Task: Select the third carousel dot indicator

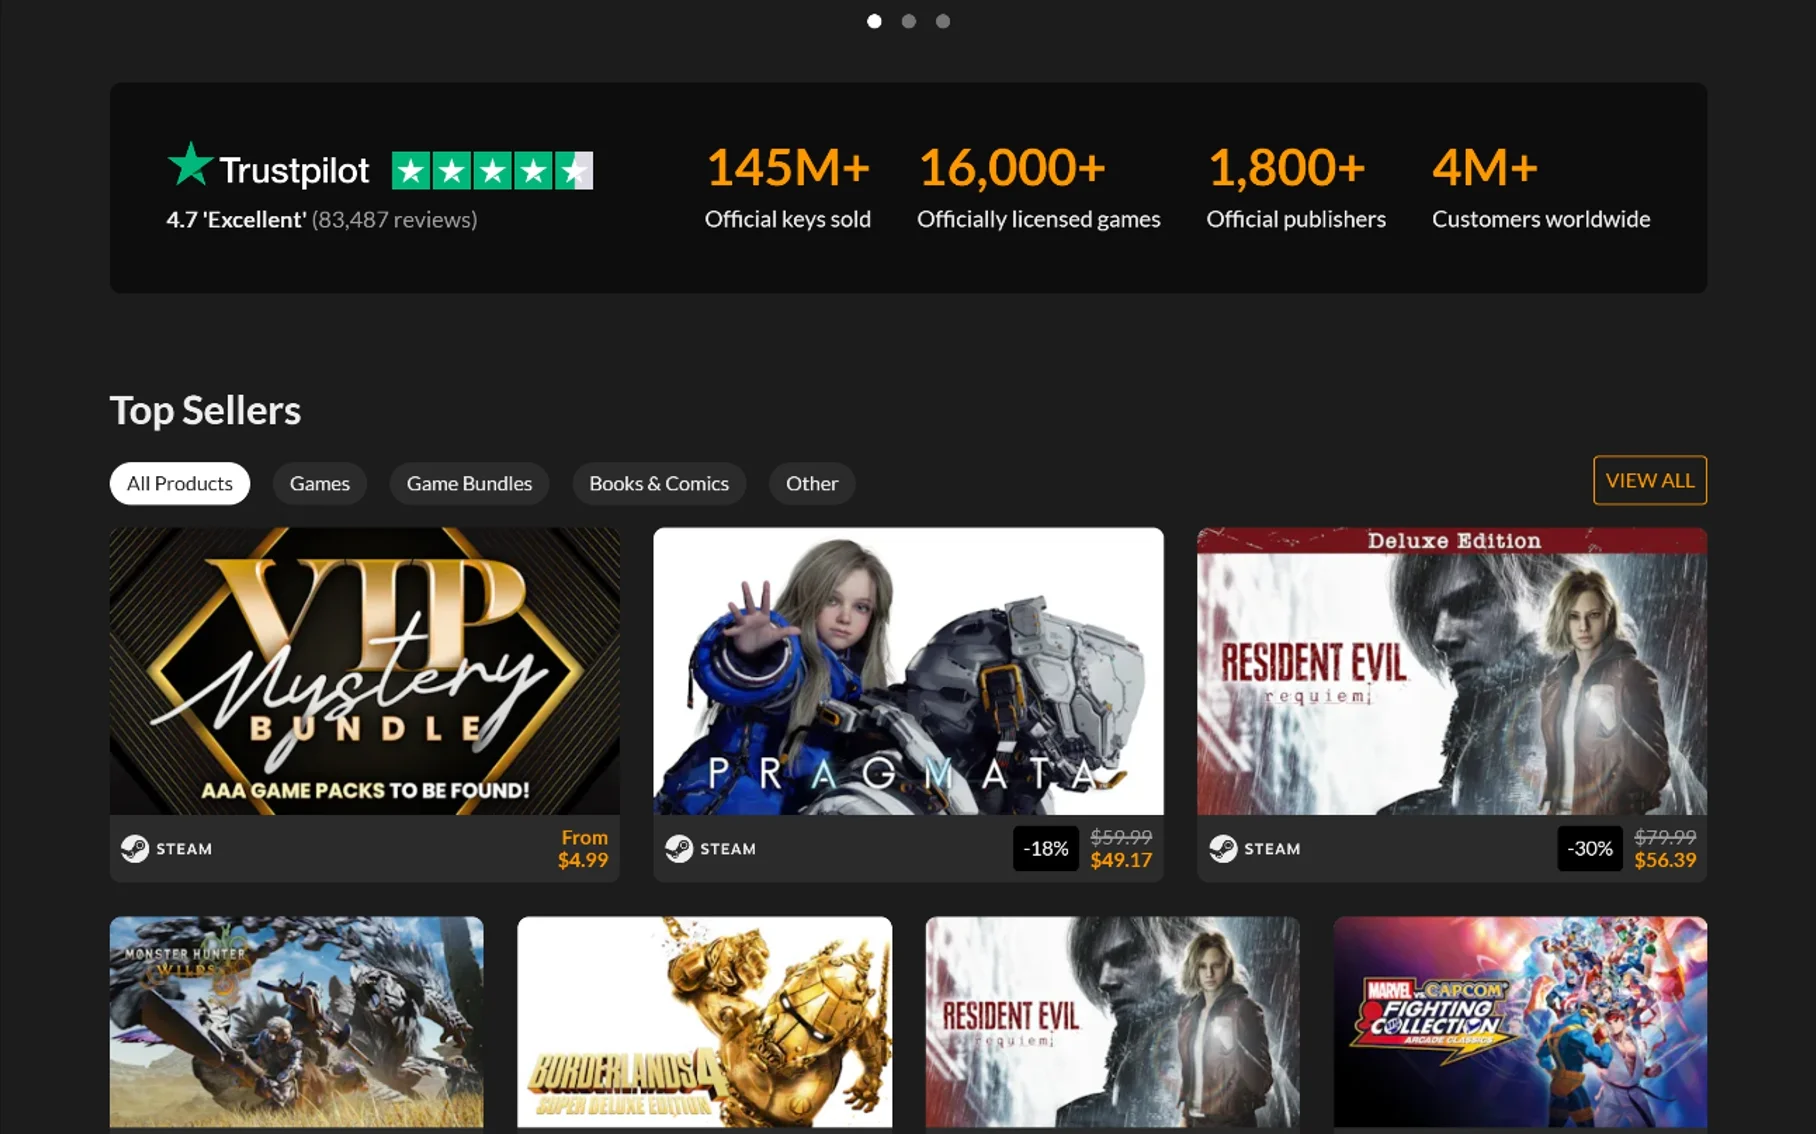Action: click(942, 21)
